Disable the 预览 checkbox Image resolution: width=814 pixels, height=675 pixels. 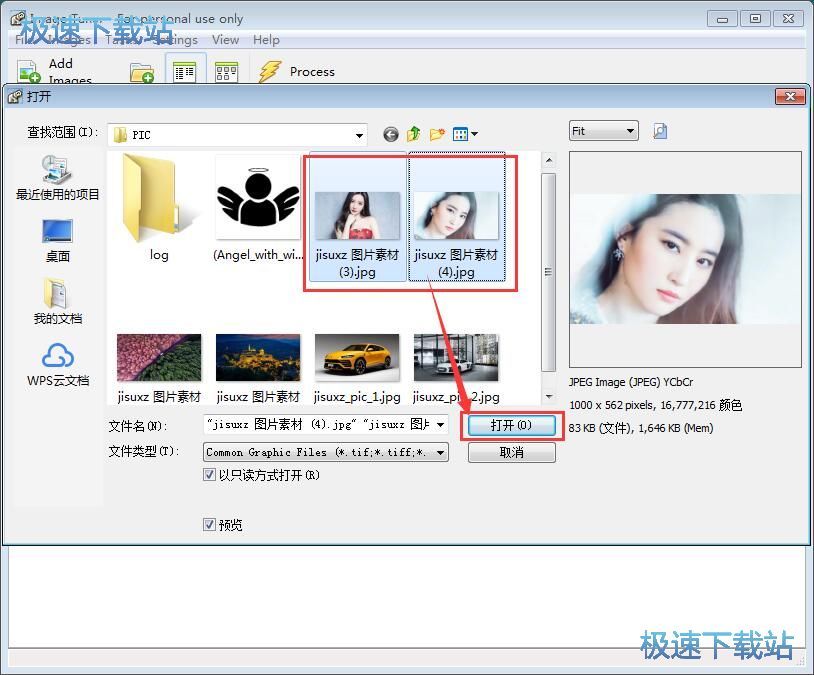pos(209,524)
